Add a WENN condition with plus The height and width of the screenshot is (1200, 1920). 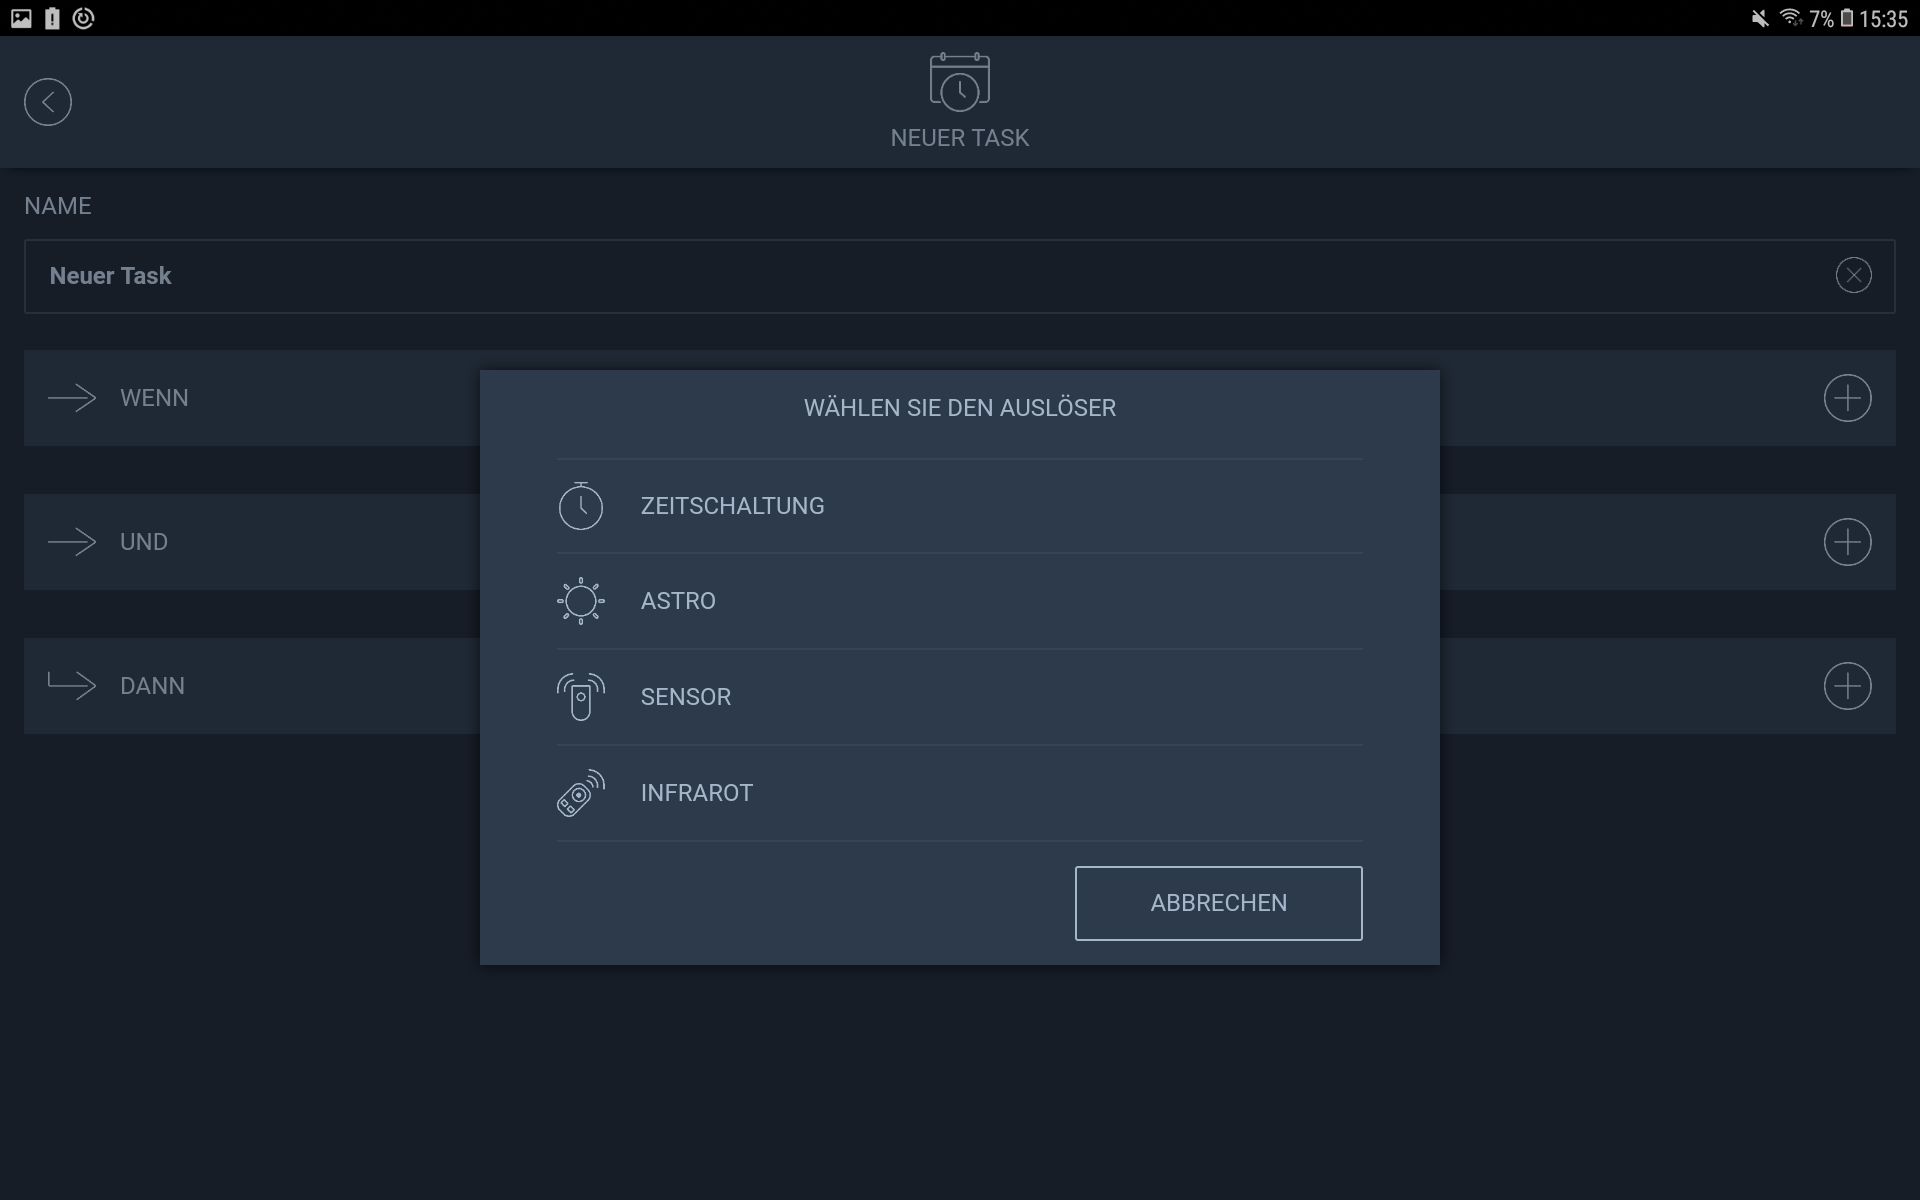coord(1847,398)
